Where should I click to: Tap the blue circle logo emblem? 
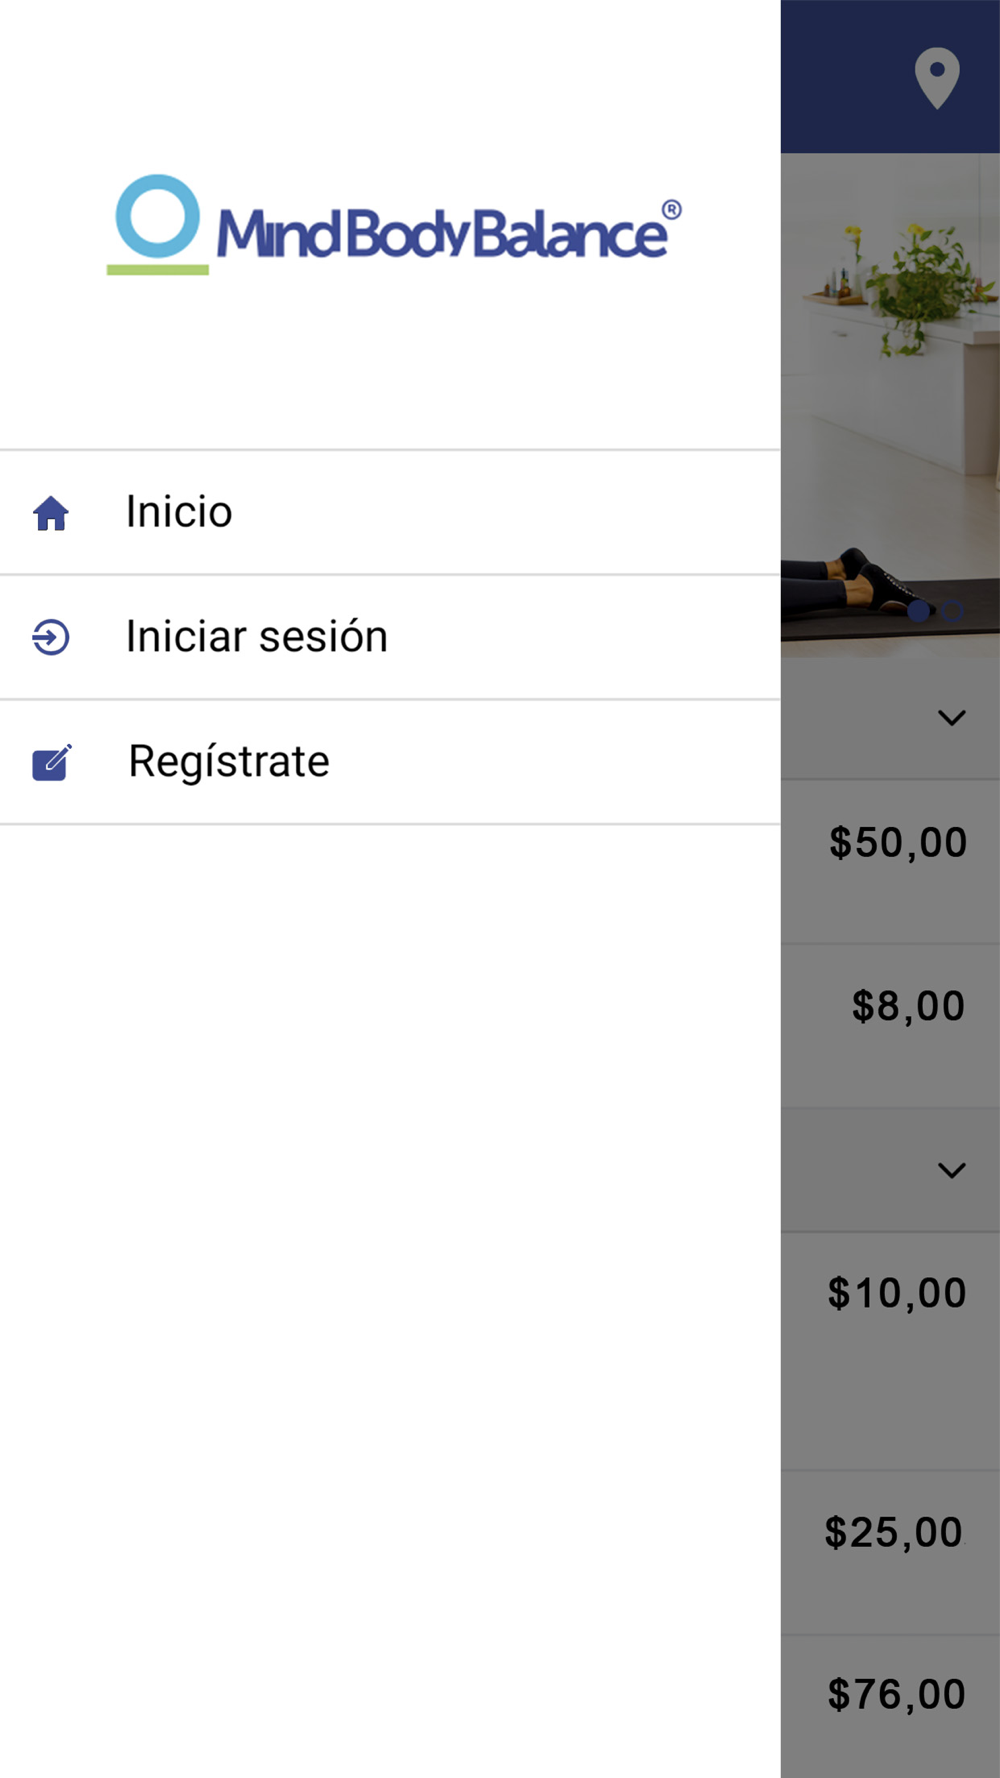pyautogui.click(x=158, y=217)
